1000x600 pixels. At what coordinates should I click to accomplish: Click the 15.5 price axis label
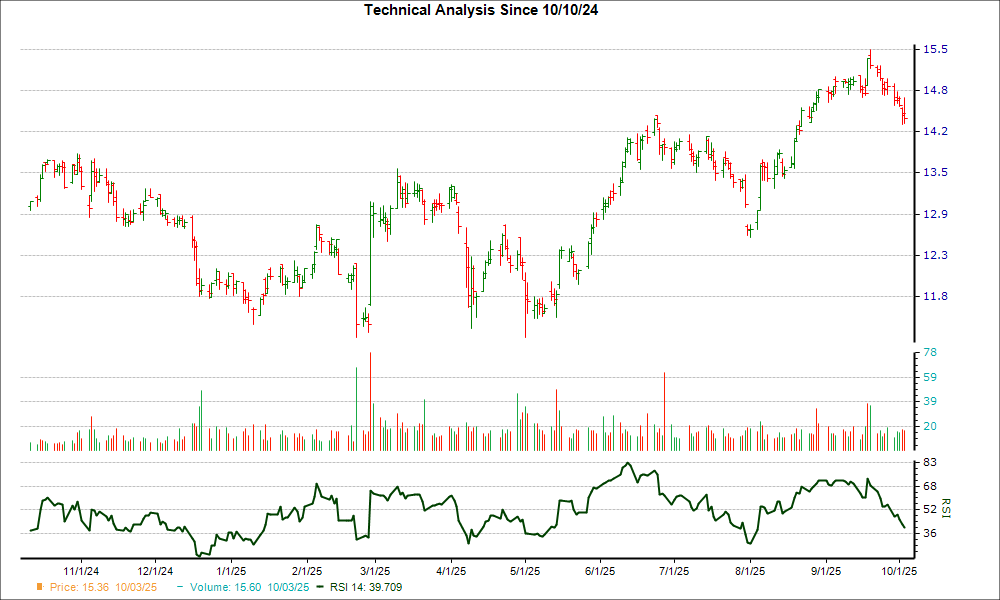click(935, 49)
